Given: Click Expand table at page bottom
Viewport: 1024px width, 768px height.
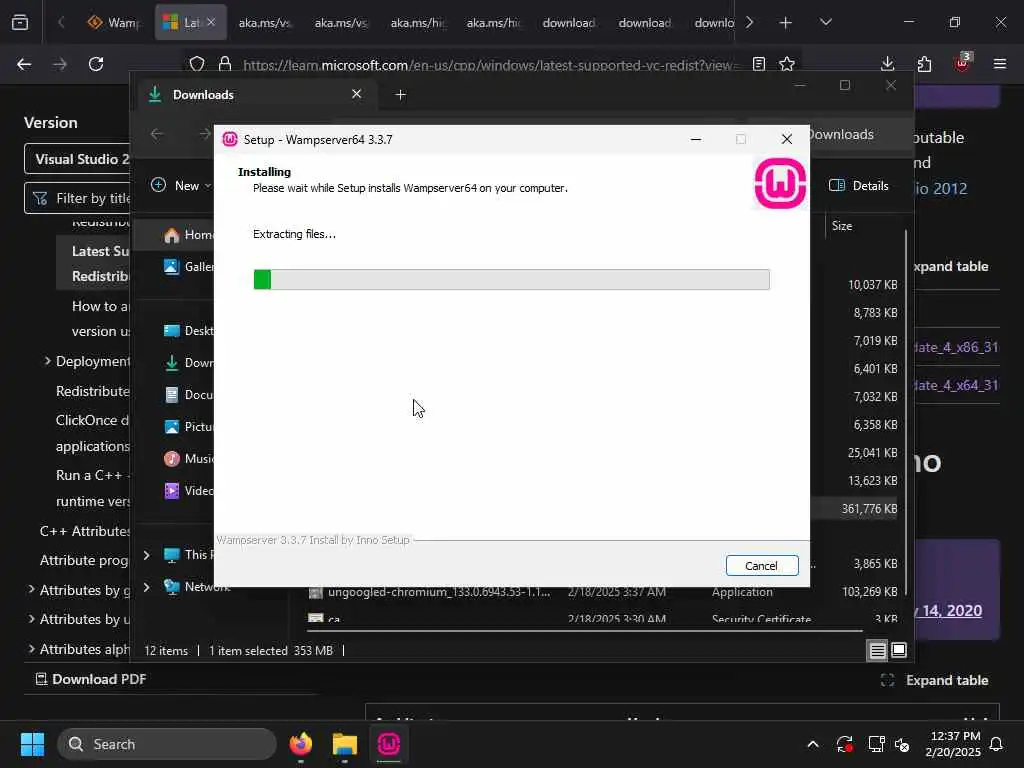Looking at the screenshot, I should (x=934, y=680).
